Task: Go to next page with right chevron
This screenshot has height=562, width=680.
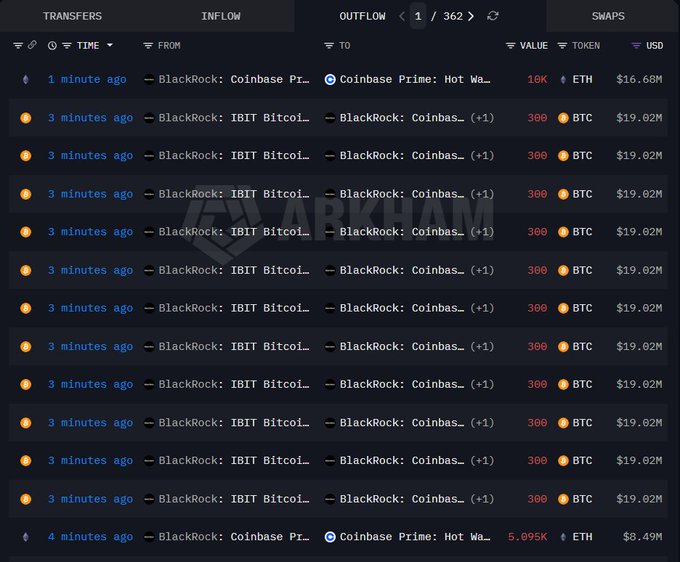Action: click(471, 16)
